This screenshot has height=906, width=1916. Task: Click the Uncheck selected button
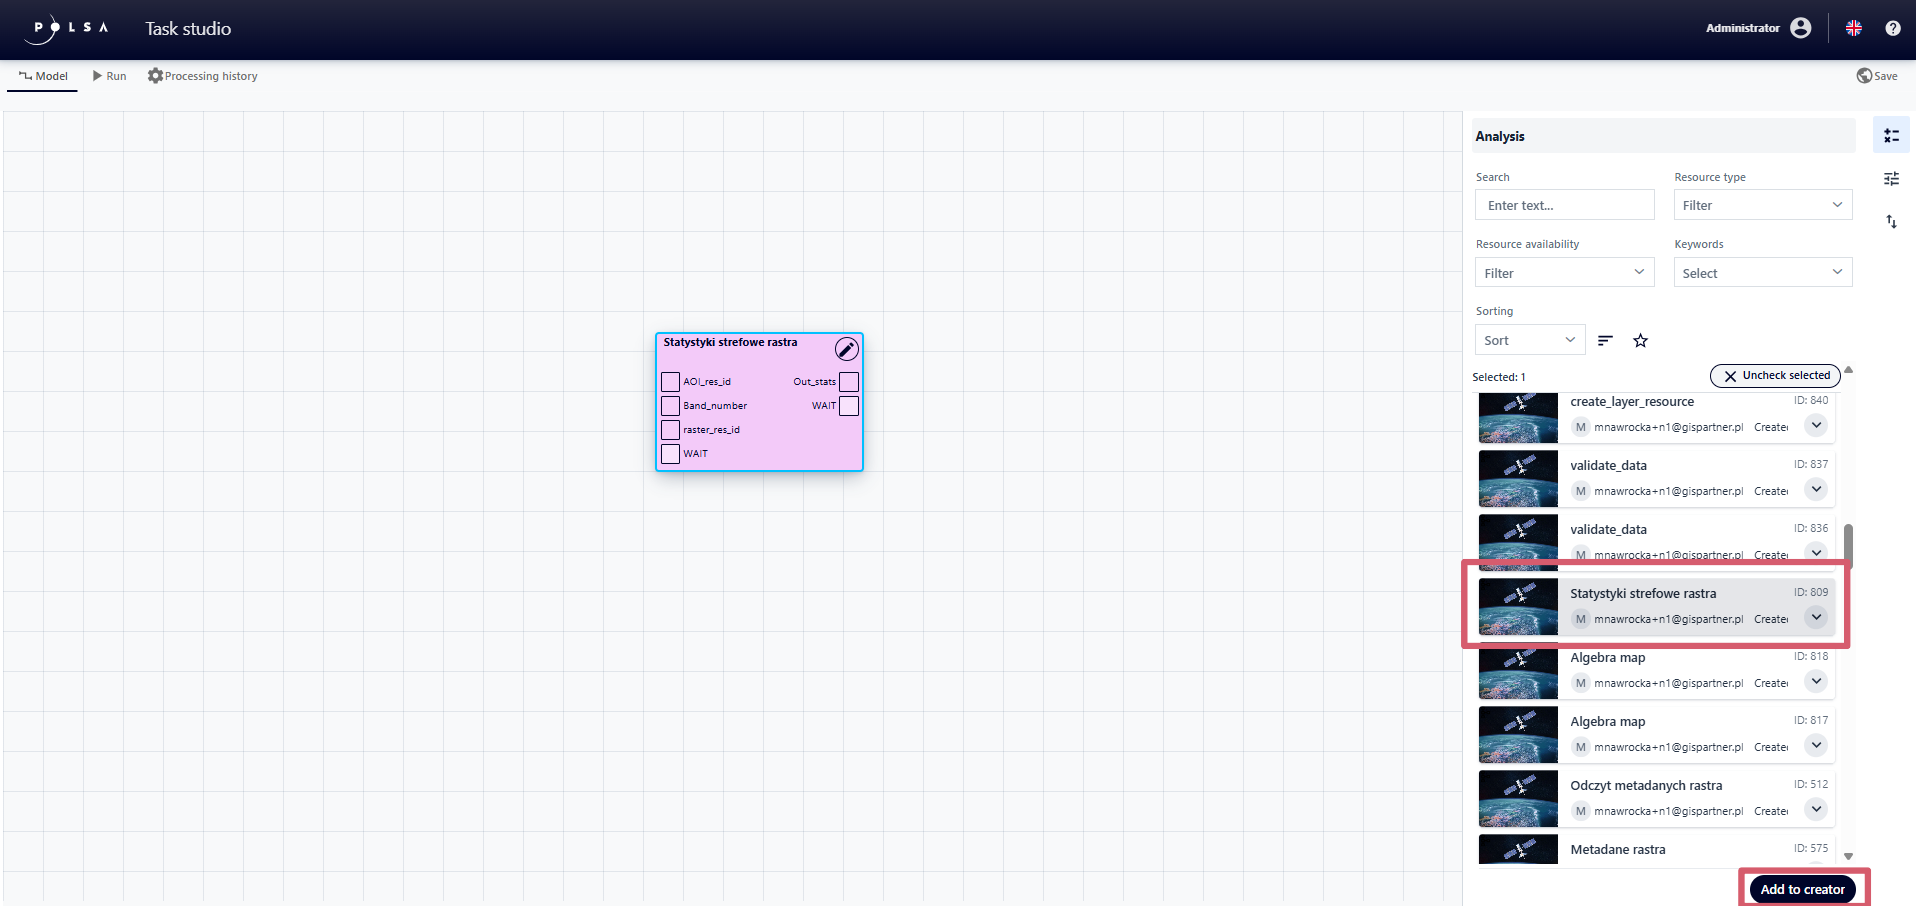[1775, 376]
